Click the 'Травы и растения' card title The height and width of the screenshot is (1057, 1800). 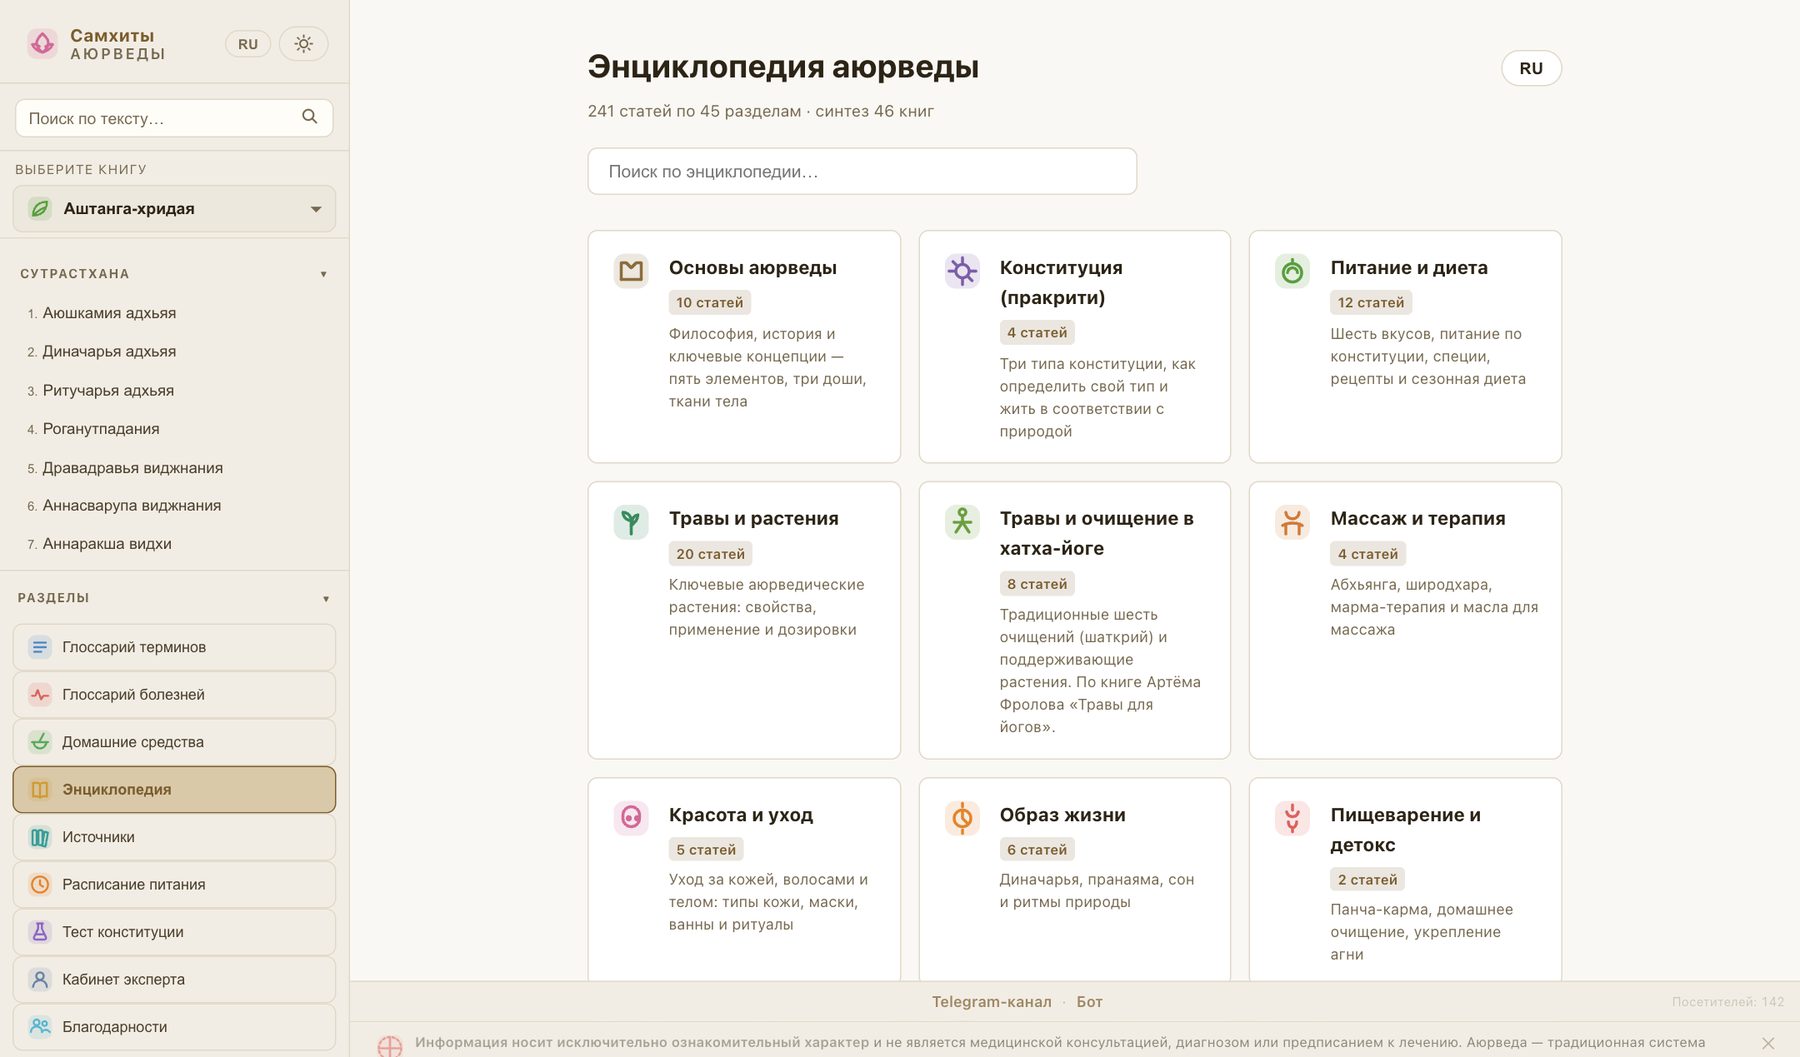753,519
